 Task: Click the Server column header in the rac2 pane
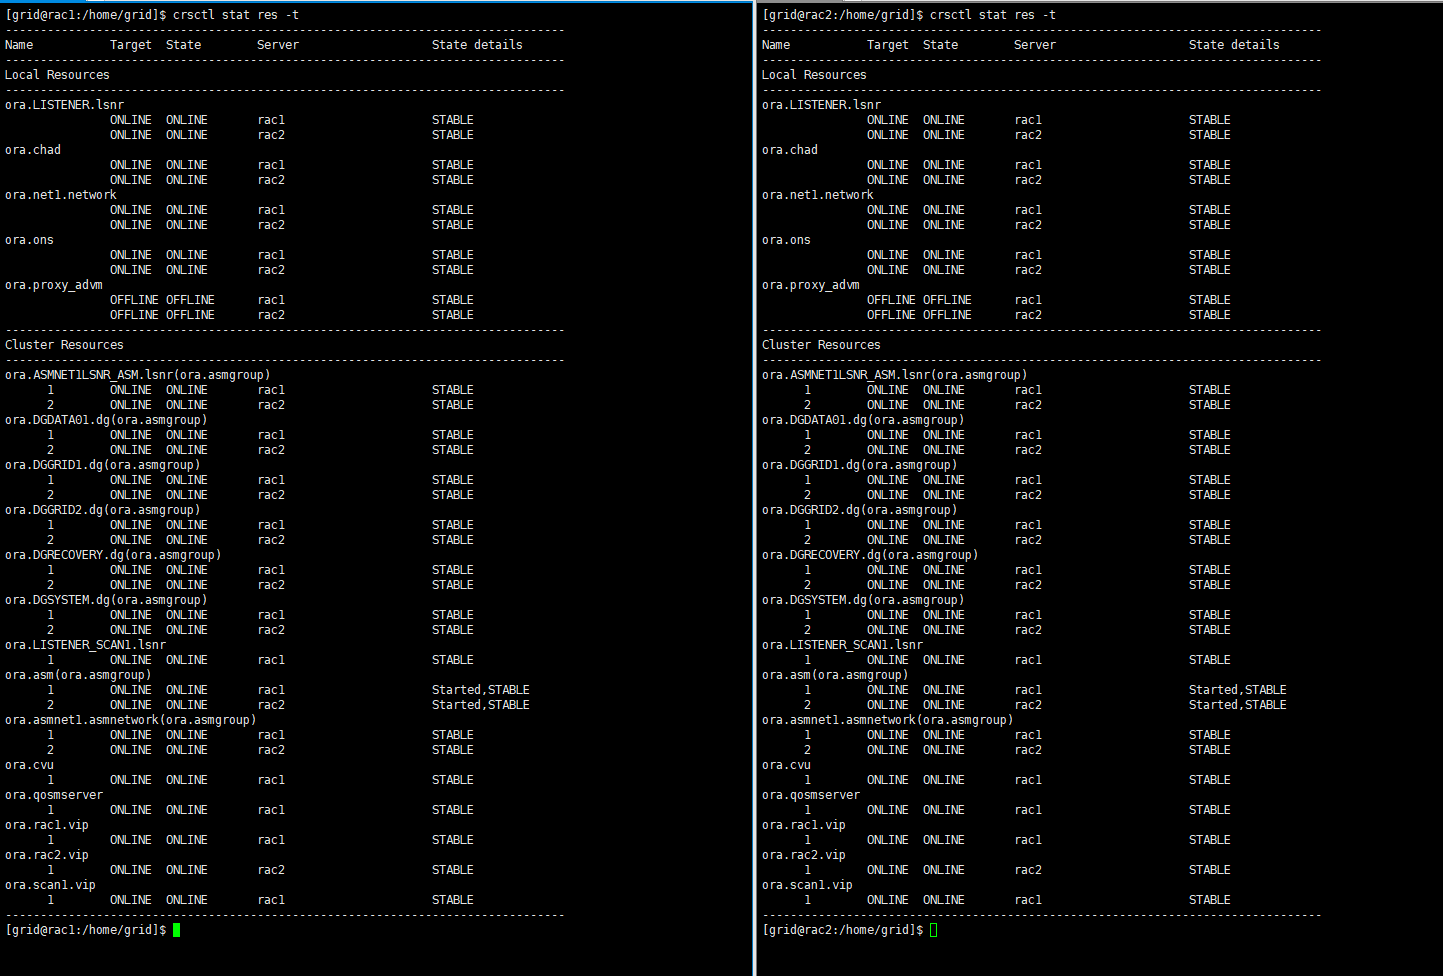point(1034,45)
